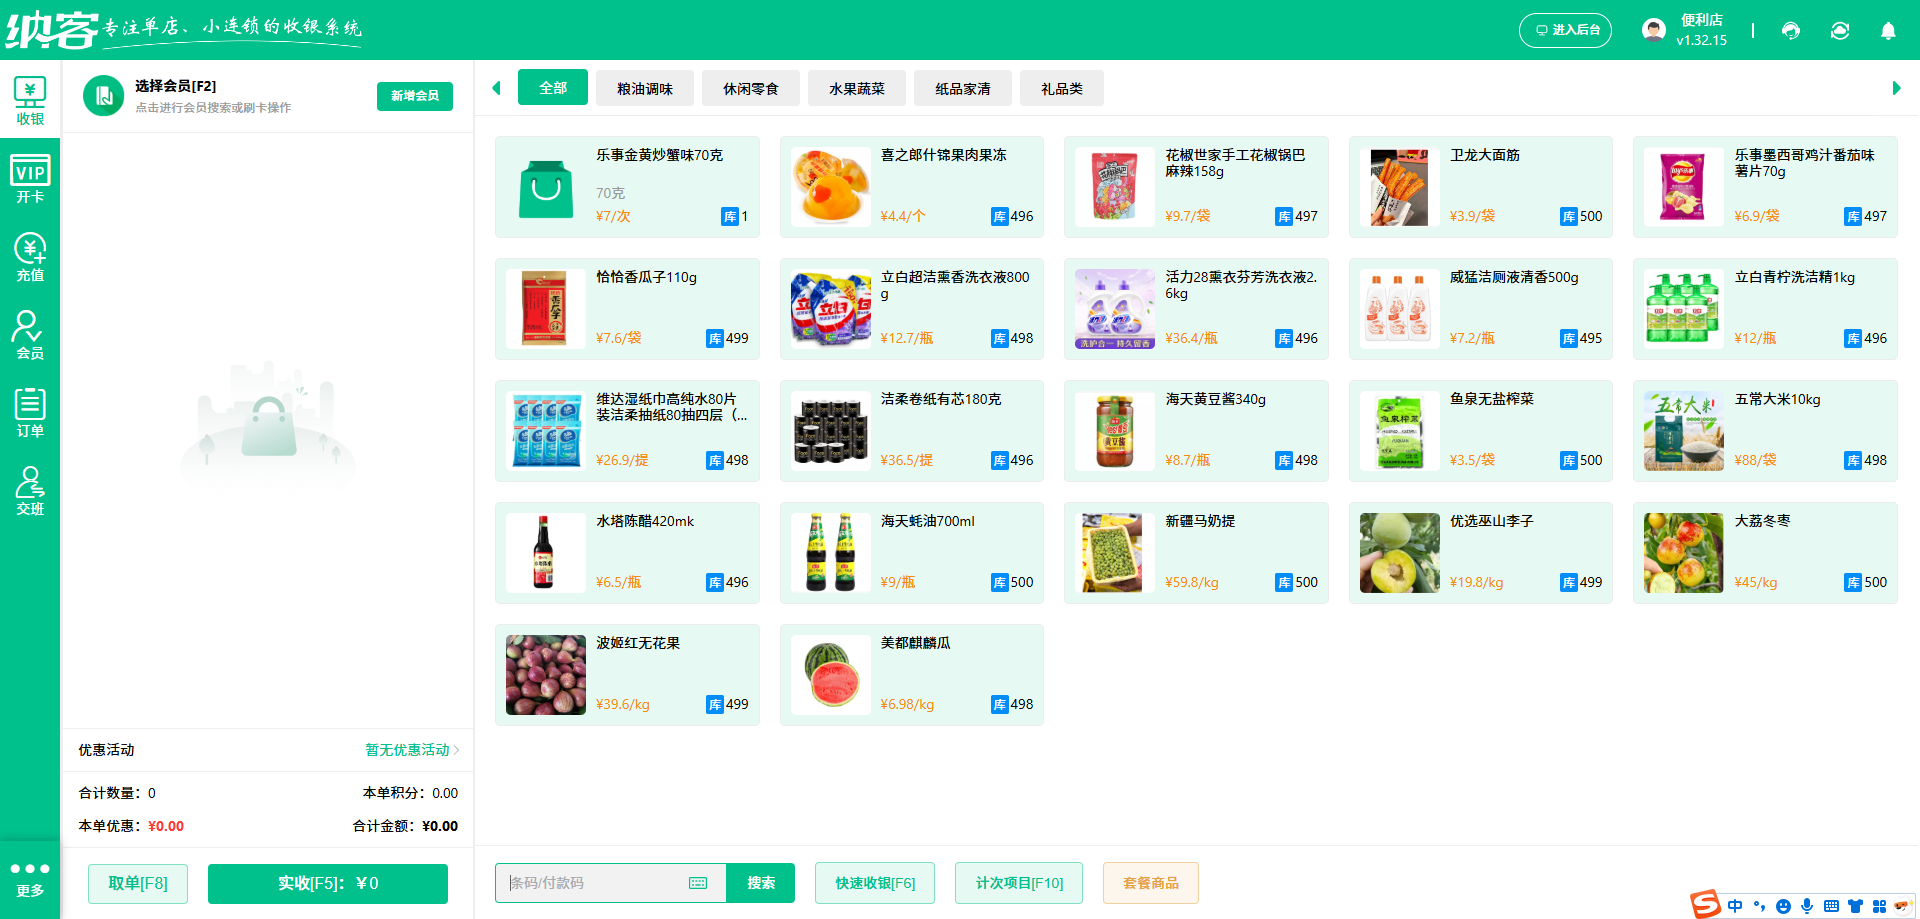View orders via the 订单 icon

30,412
